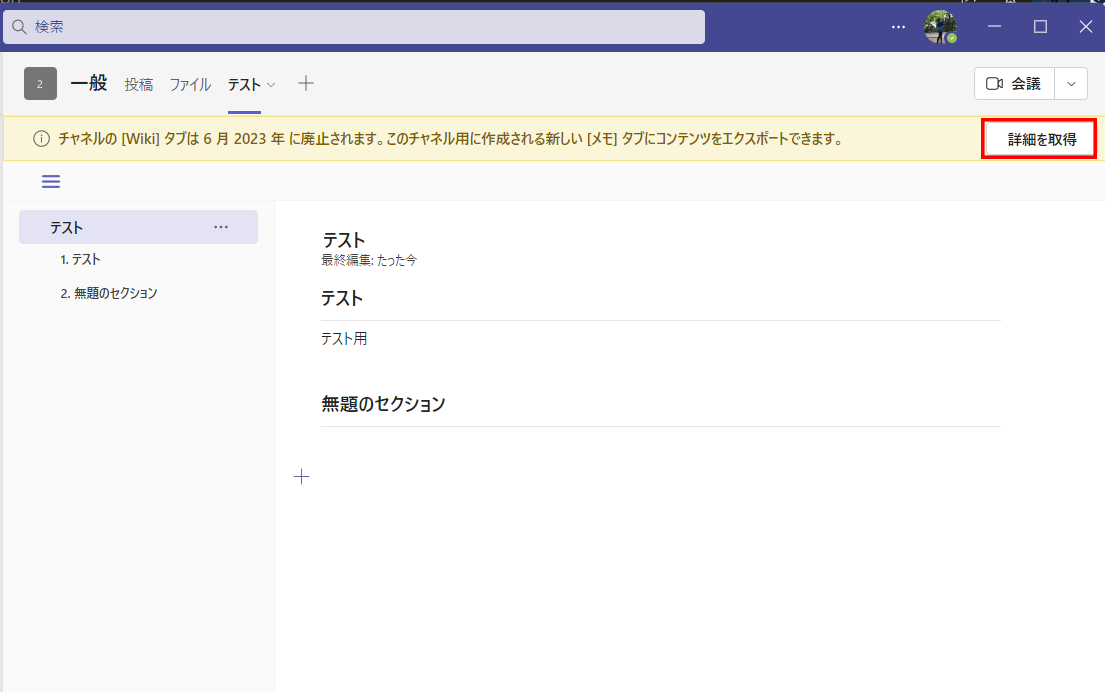Click the hamburger menu icon to toggle wiki sidebar

(x=50, y=181)
